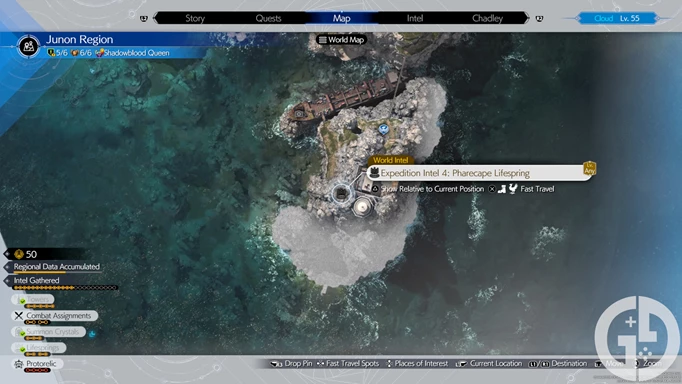Viewport: 682px width, 384px height.
Task: Click the Junon Region title
Action: [x=80, y=40]
